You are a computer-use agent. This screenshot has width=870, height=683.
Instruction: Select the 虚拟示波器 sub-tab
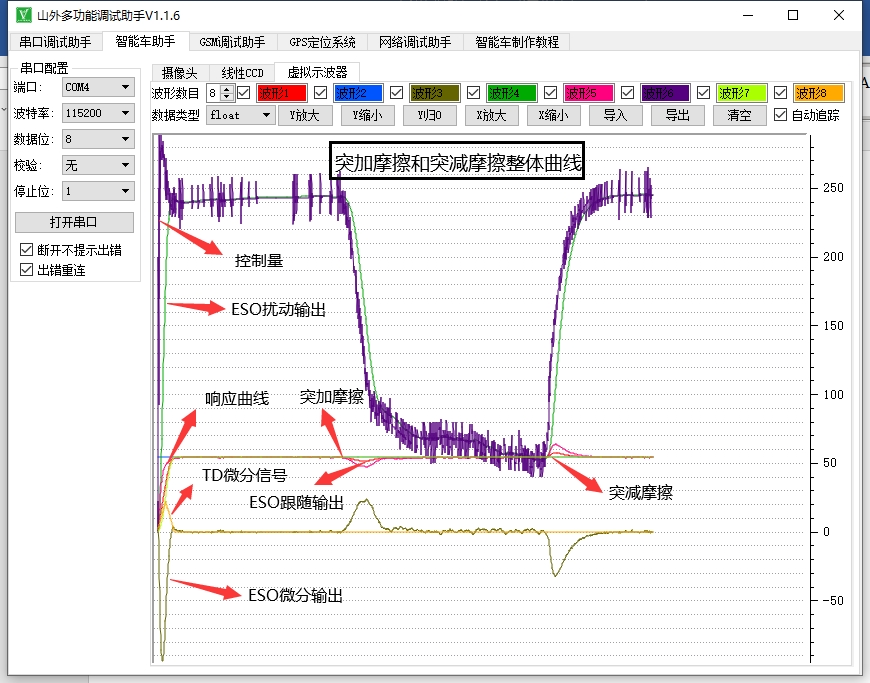317,72
